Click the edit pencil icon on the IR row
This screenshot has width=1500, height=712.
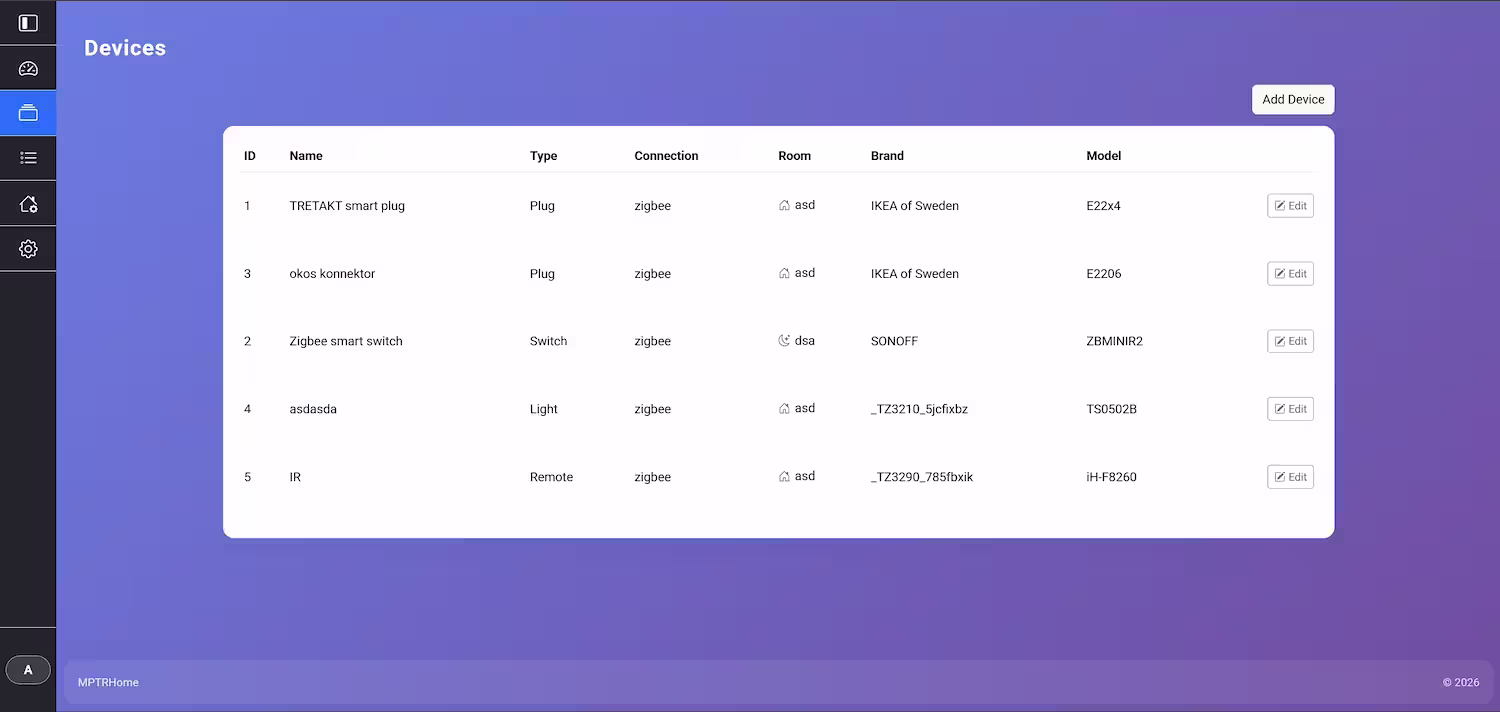pyautogui.click(x=1281, y=477)
